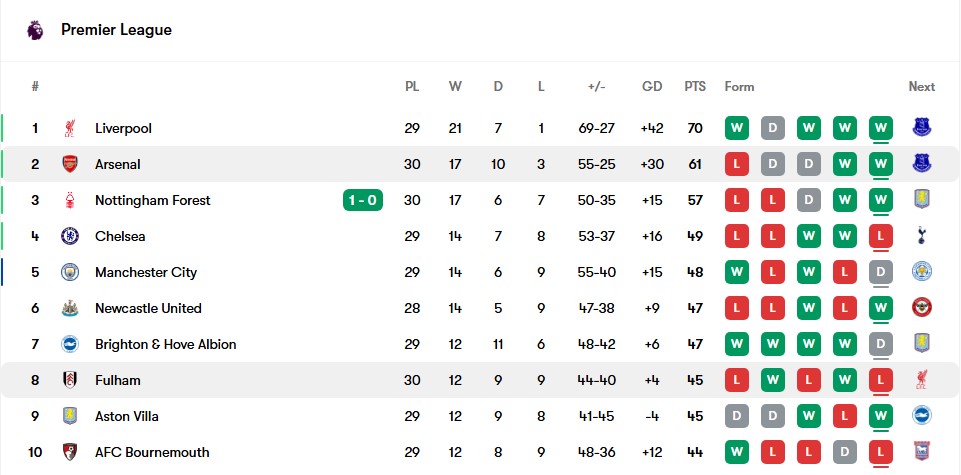
Task: Click the Chelsea club badge
Action: click(x=70, y=236)
